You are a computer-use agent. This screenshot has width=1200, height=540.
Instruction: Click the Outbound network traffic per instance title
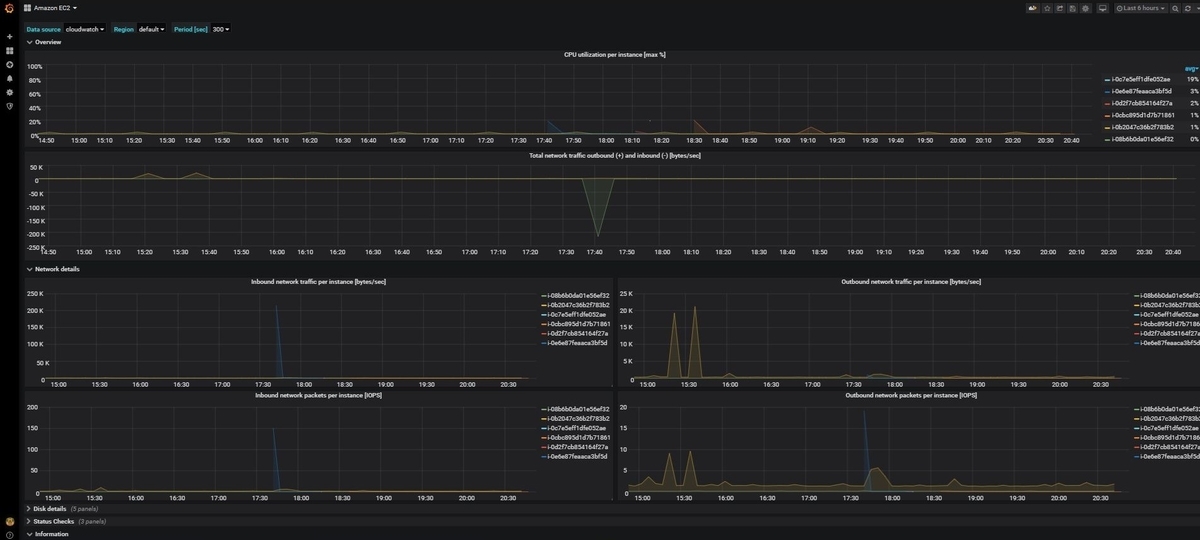click(910, 282)
